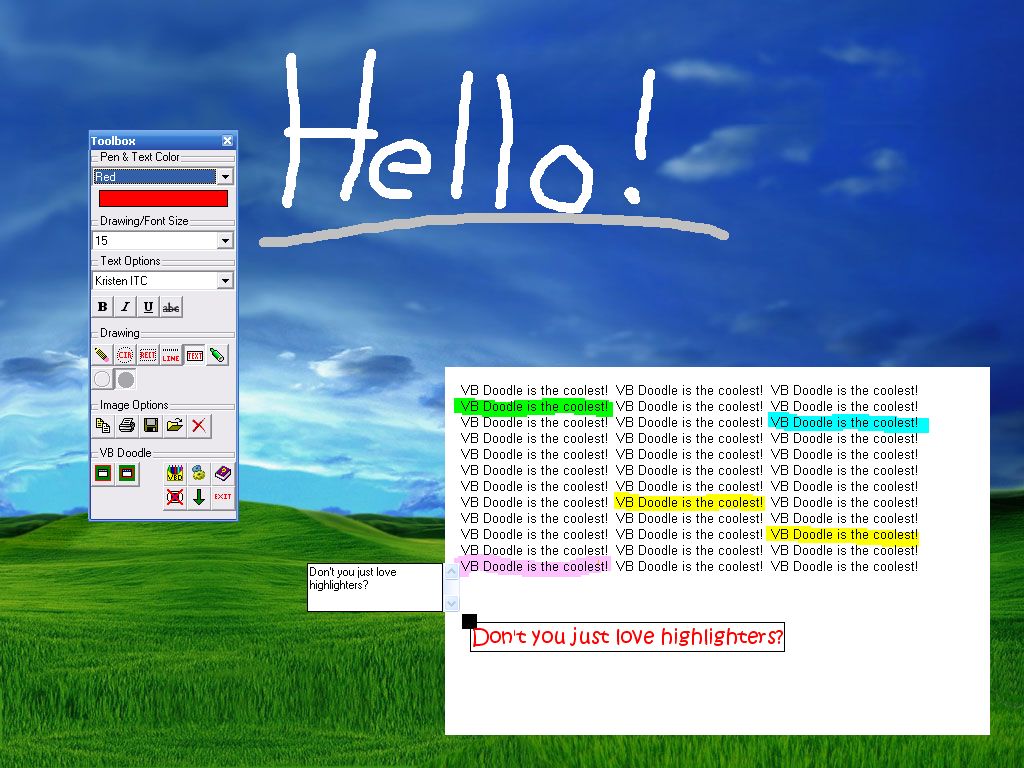Click the 'VB Doodle' group label
This screenshot has width=1024, height=768.
point(125,453)
